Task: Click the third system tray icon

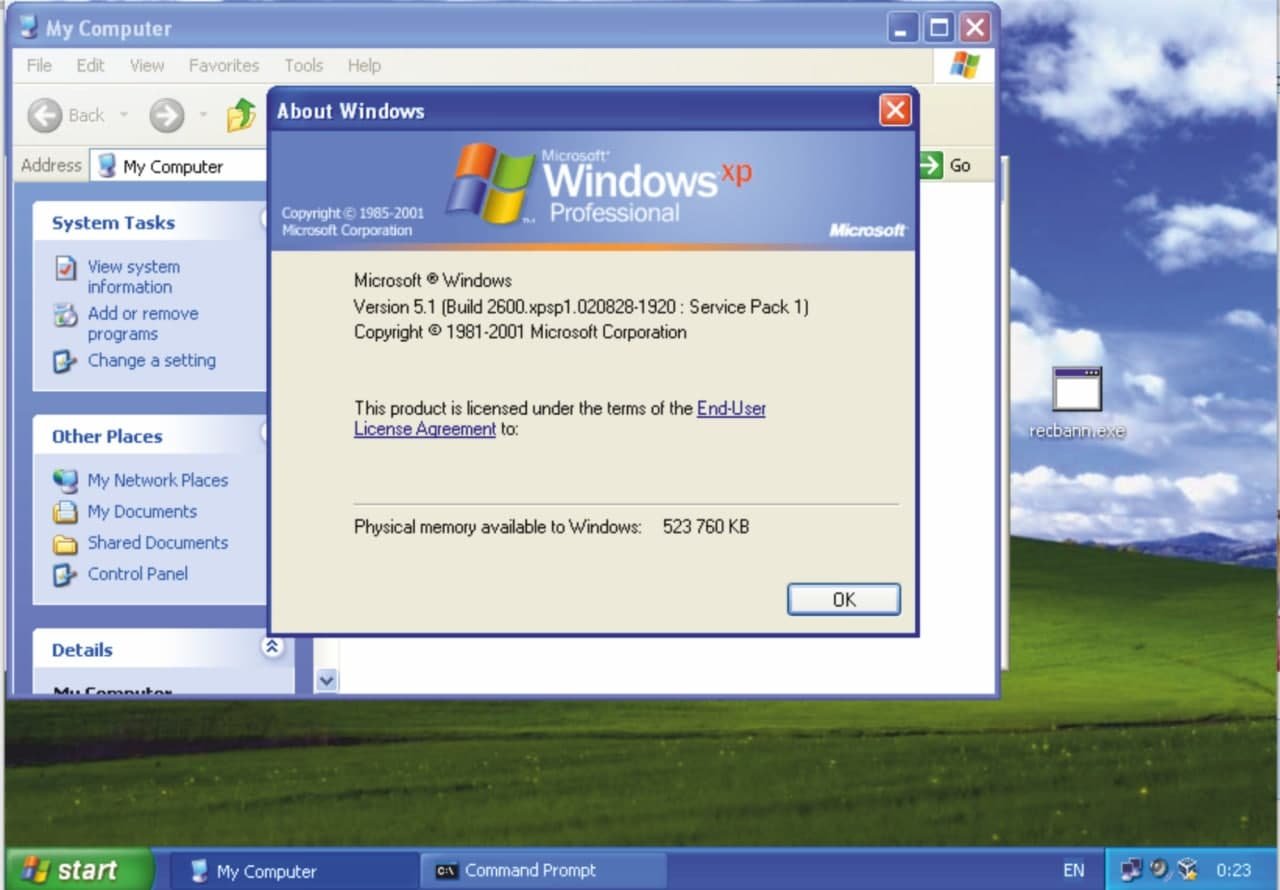Action: 1187,869
